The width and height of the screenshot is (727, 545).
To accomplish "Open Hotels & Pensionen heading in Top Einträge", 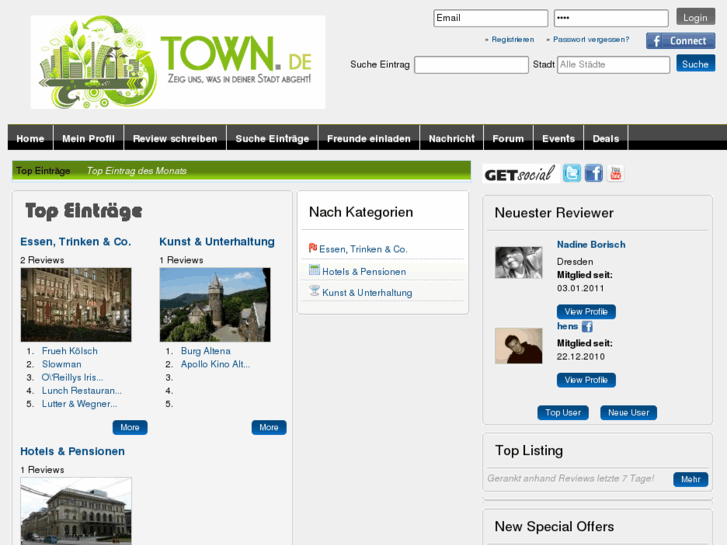I will (x=72, y=451).
